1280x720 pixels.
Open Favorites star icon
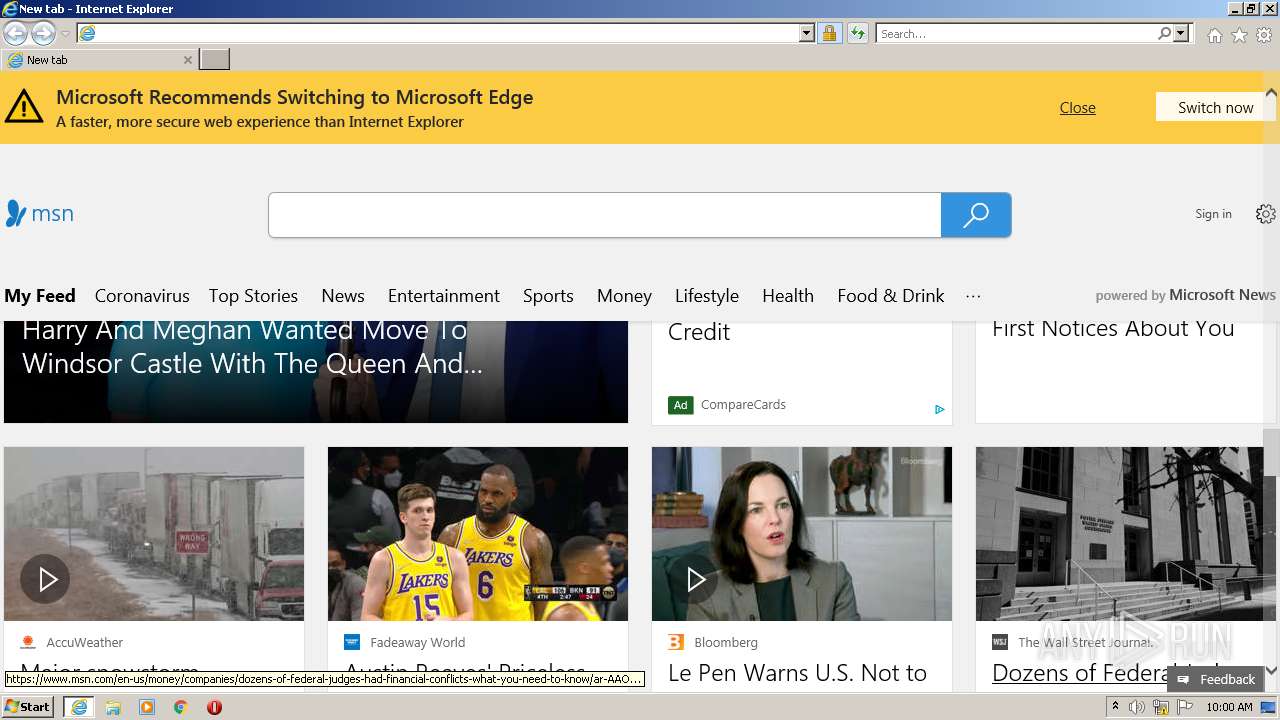(x=1239, y=35)
